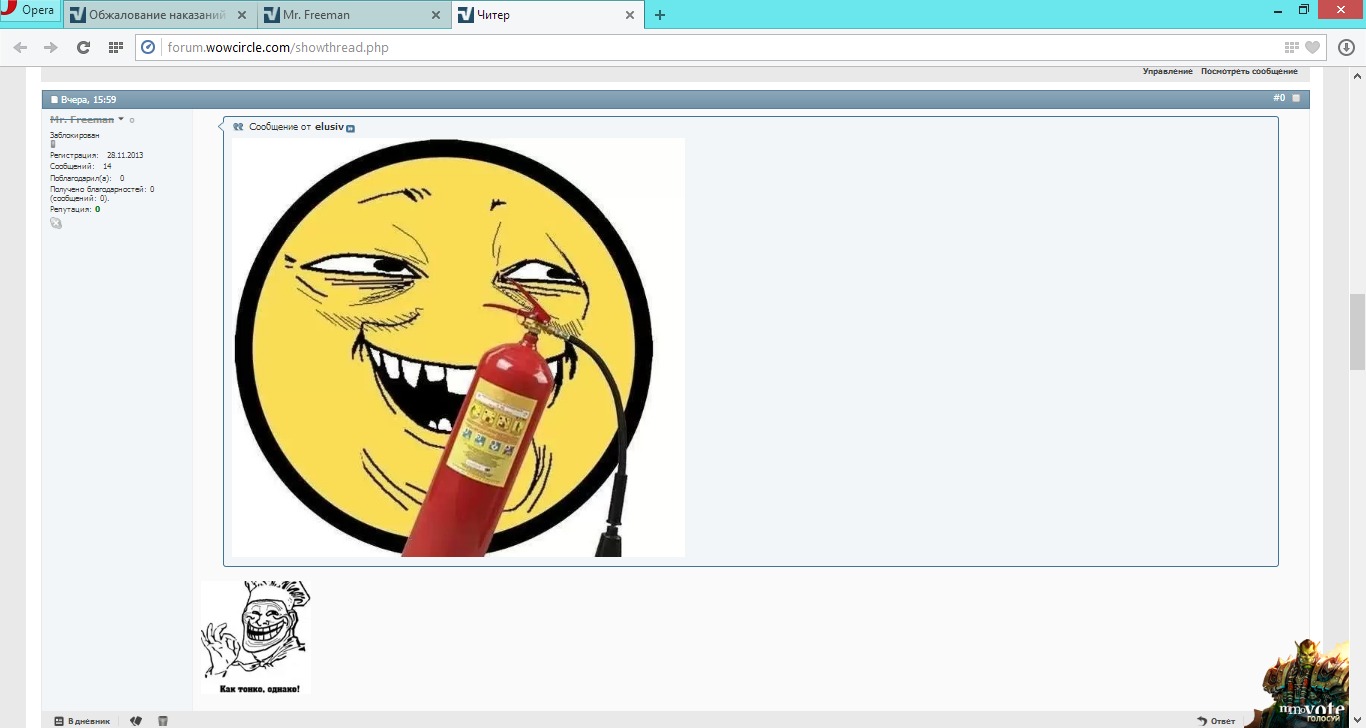
Task: Reload the current forum page
Action: (x=83, y=47)
